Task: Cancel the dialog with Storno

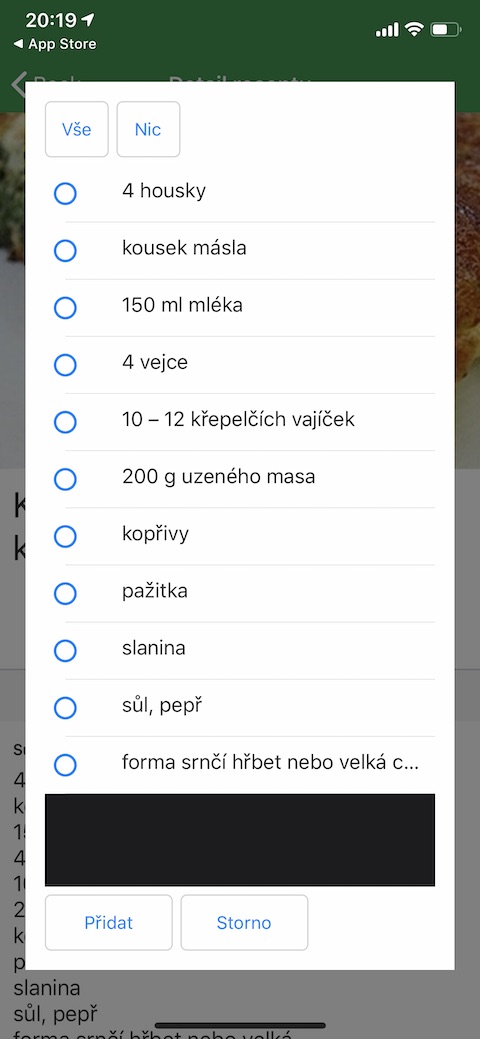Action: pyautogui.click(x=244, y=922)
